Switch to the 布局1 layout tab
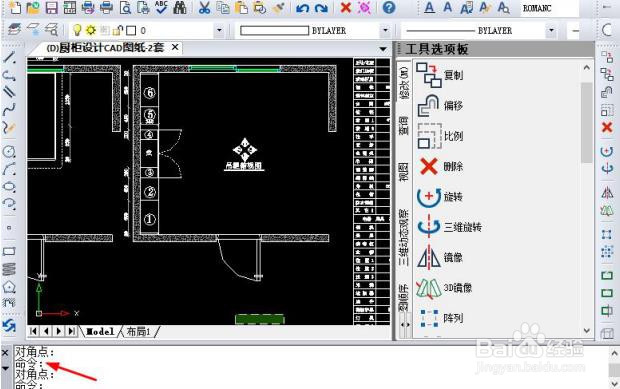The image size is (620, 389). click(x=138, y=331)
